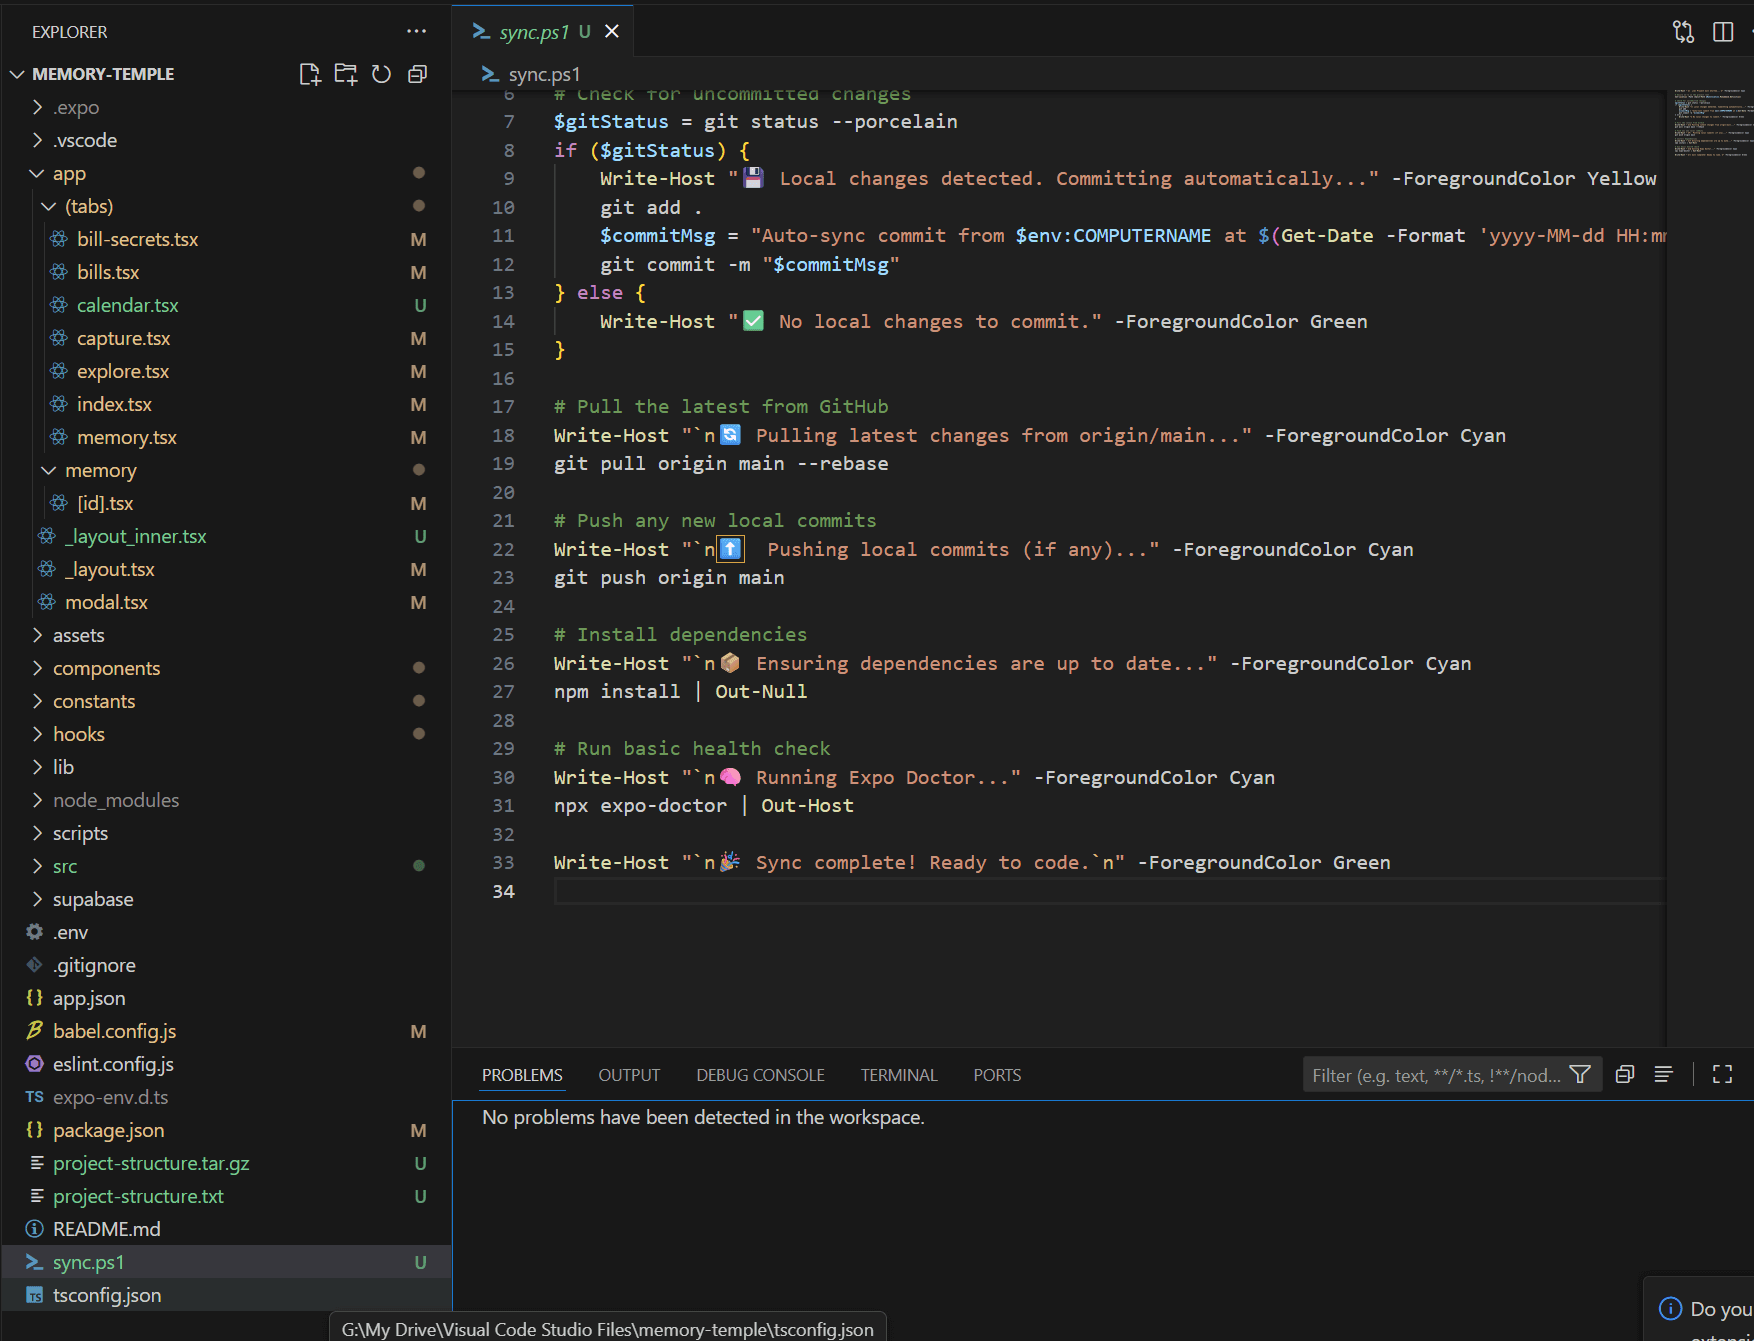Collapse all folders in Explorer
This screenshot has height=1341, width=1754.
[x=418, y=74]
